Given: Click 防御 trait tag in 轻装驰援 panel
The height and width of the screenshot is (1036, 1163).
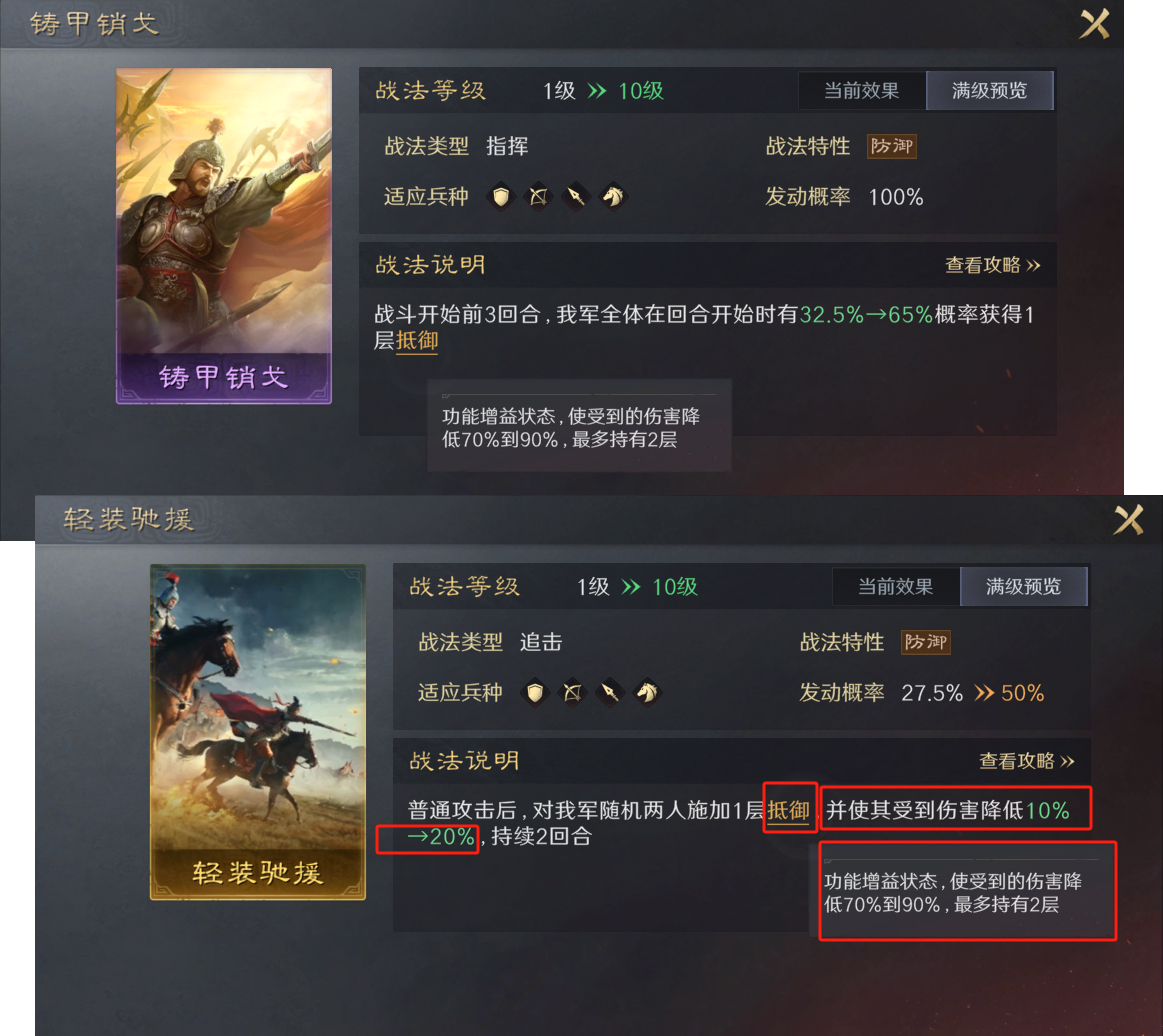Looking at the screenshot, I should [x=926, y=642].
